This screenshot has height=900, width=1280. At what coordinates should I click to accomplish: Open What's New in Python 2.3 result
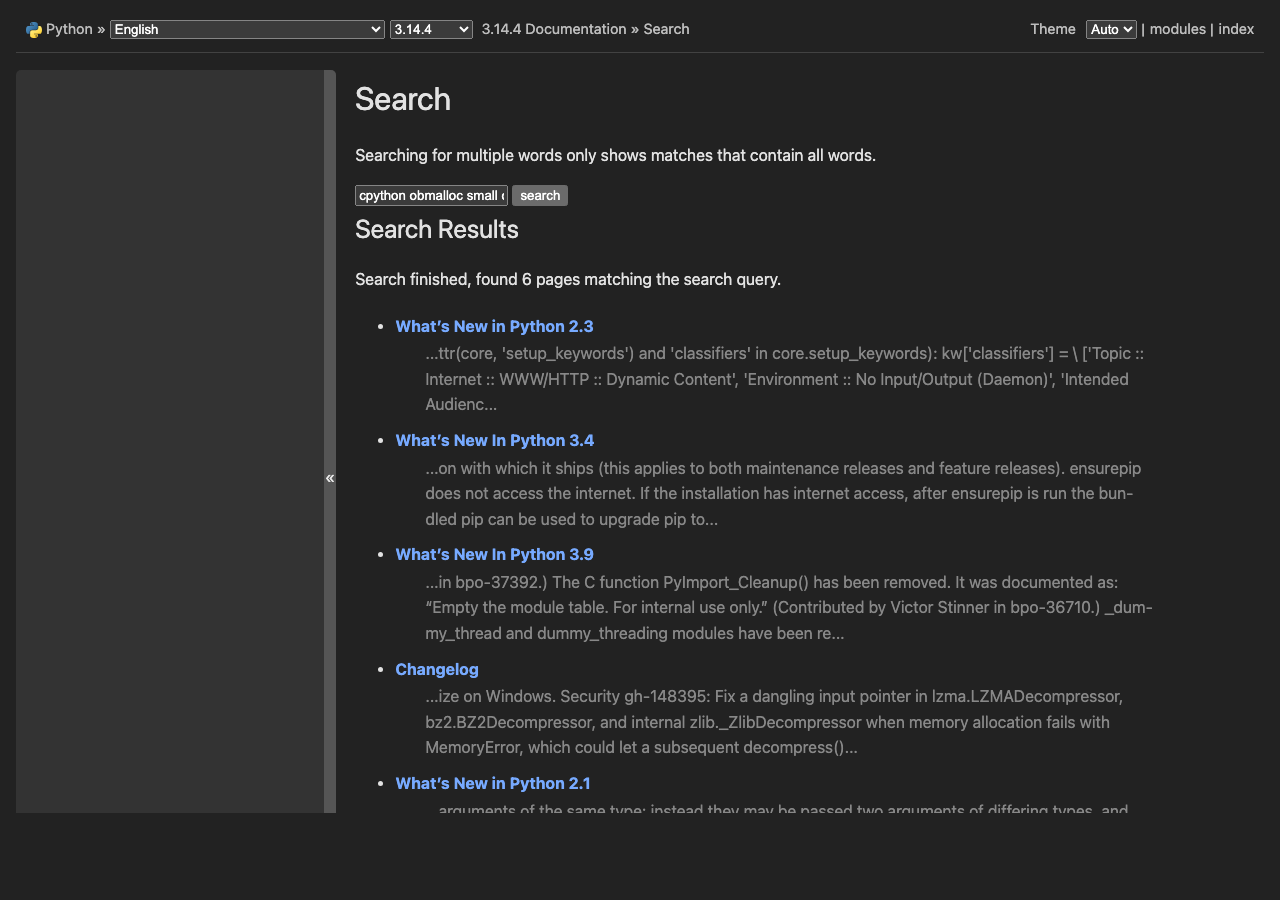(x=494, y=327)
